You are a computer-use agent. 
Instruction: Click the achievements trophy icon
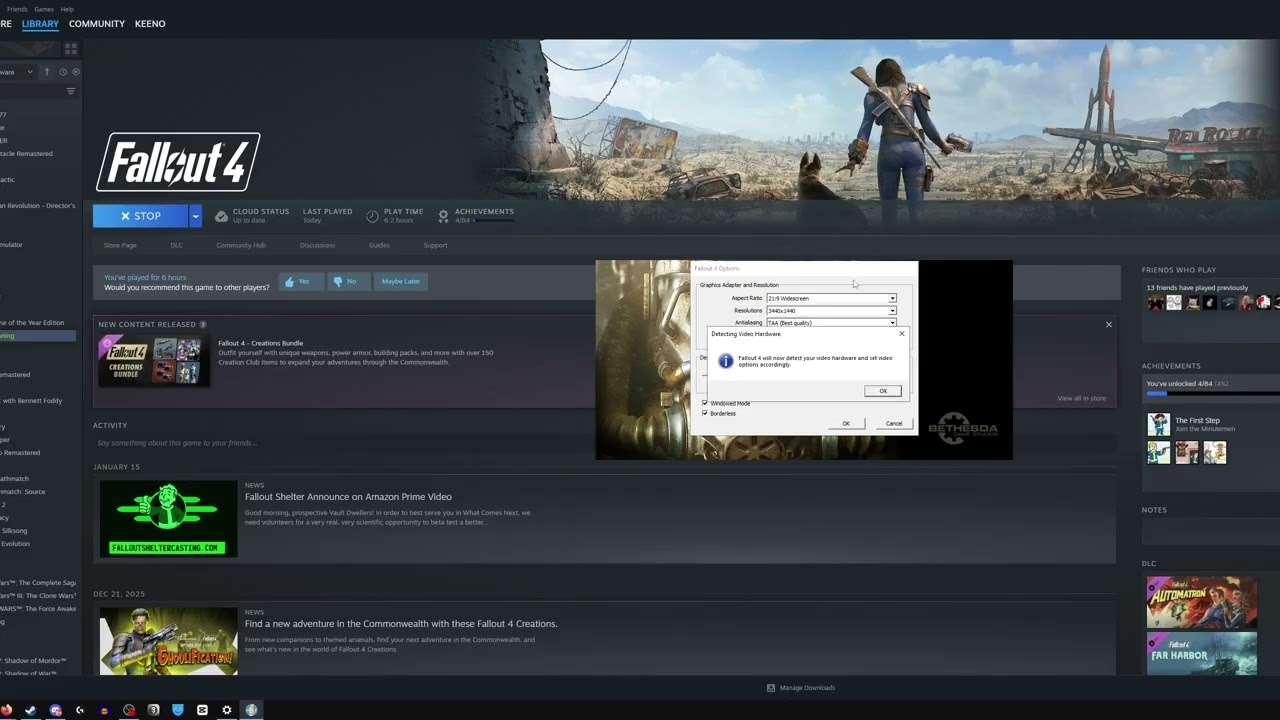pyautogui.click(x=443, y=216)
